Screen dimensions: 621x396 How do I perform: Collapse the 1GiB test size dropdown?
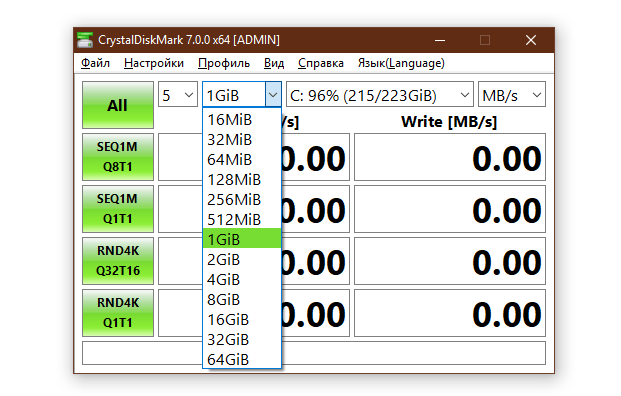[273, 95]
